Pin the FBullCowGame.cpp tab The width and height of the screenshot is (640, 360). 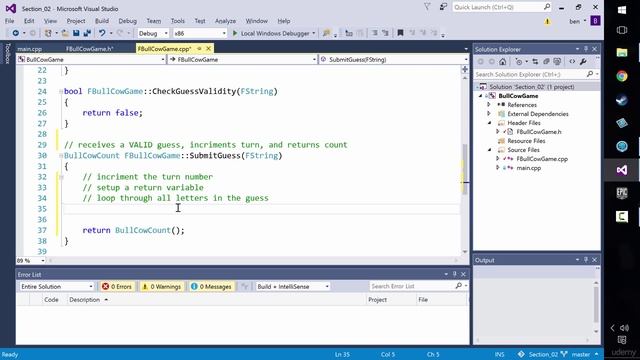(200, 49)
